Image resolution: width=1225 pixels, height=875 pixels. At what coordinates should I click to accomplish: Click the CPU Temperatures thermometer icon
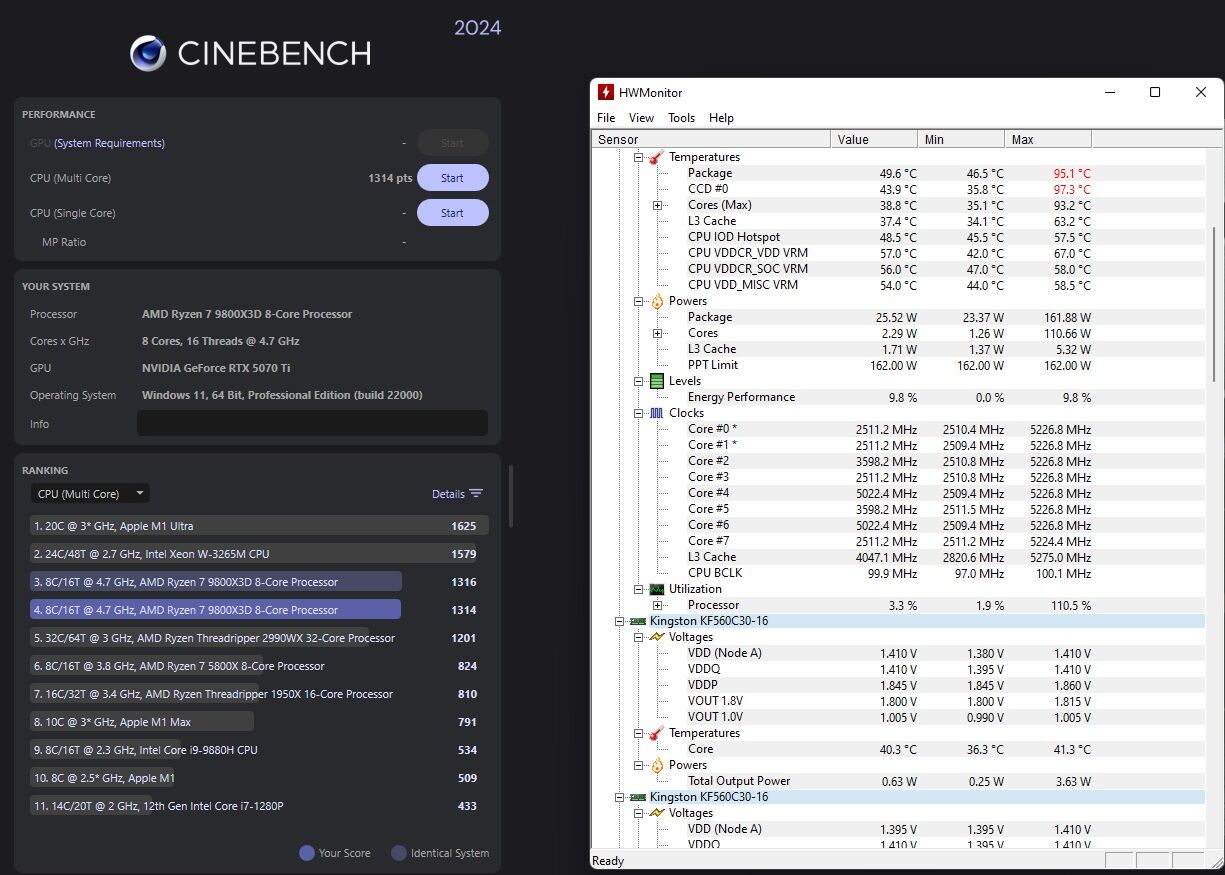656,157
